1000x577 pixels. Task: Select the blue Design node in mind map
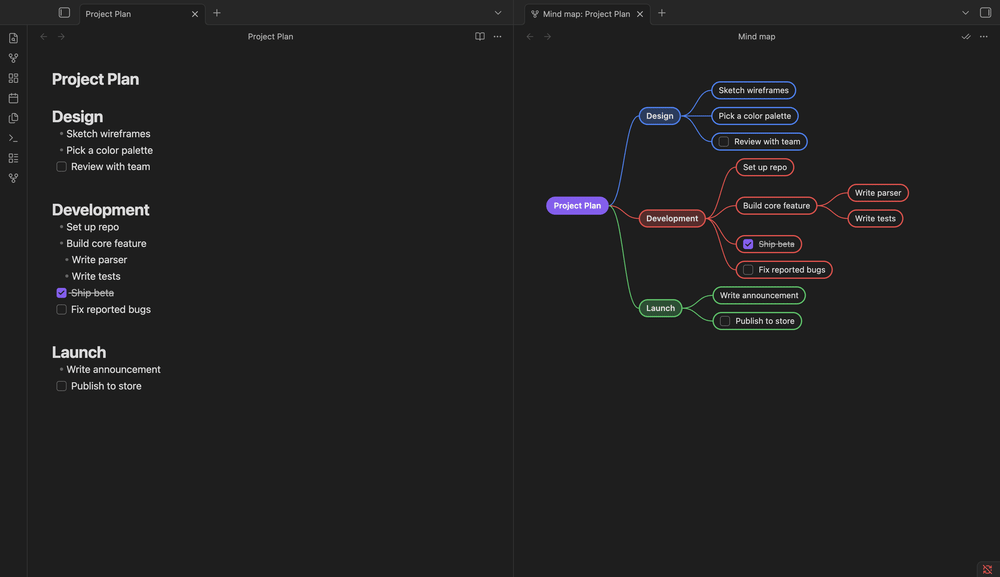(x=659, y=116)
